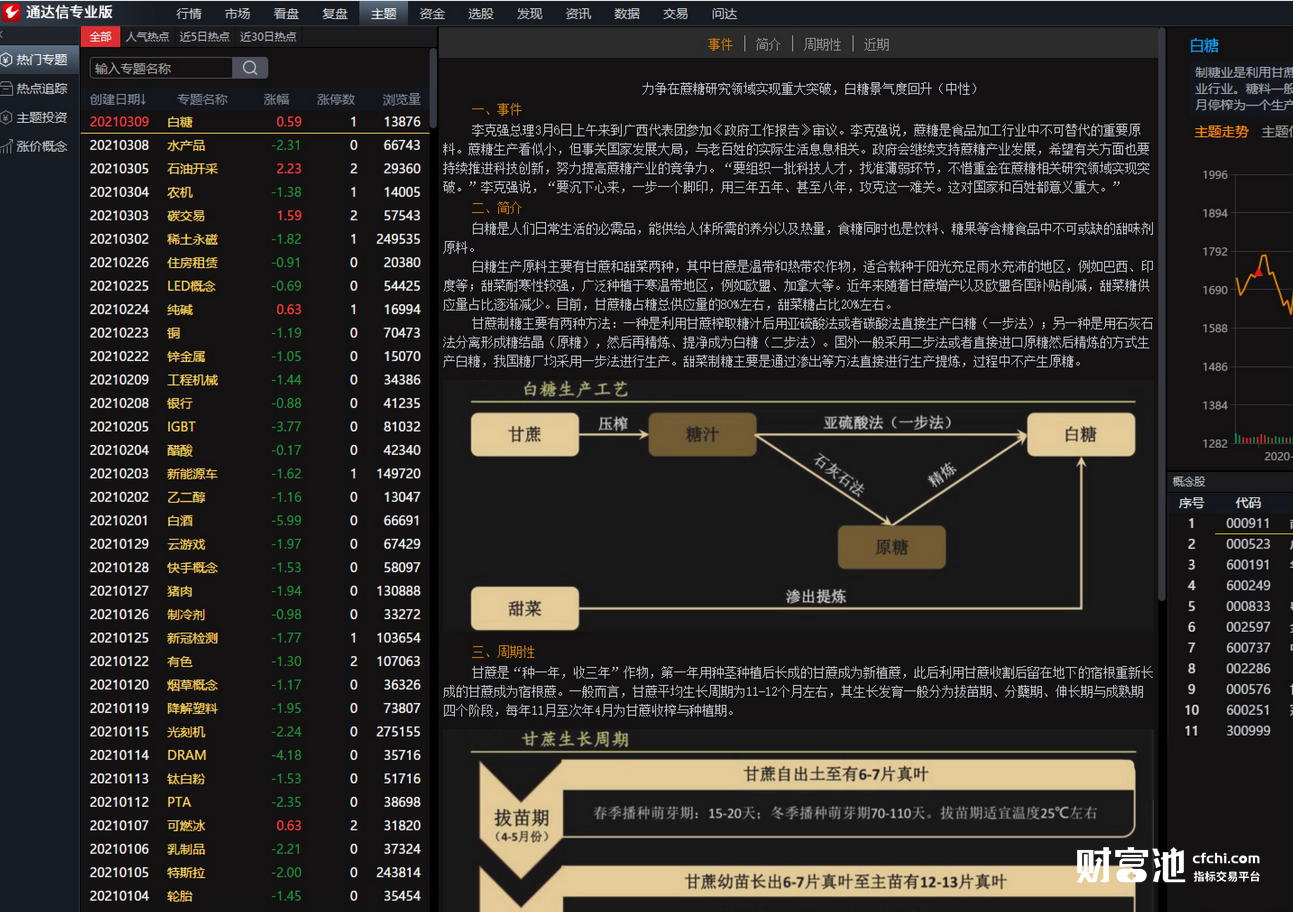Select the 碳交易 topic row

pyautogui.click(x=255, y=216)
